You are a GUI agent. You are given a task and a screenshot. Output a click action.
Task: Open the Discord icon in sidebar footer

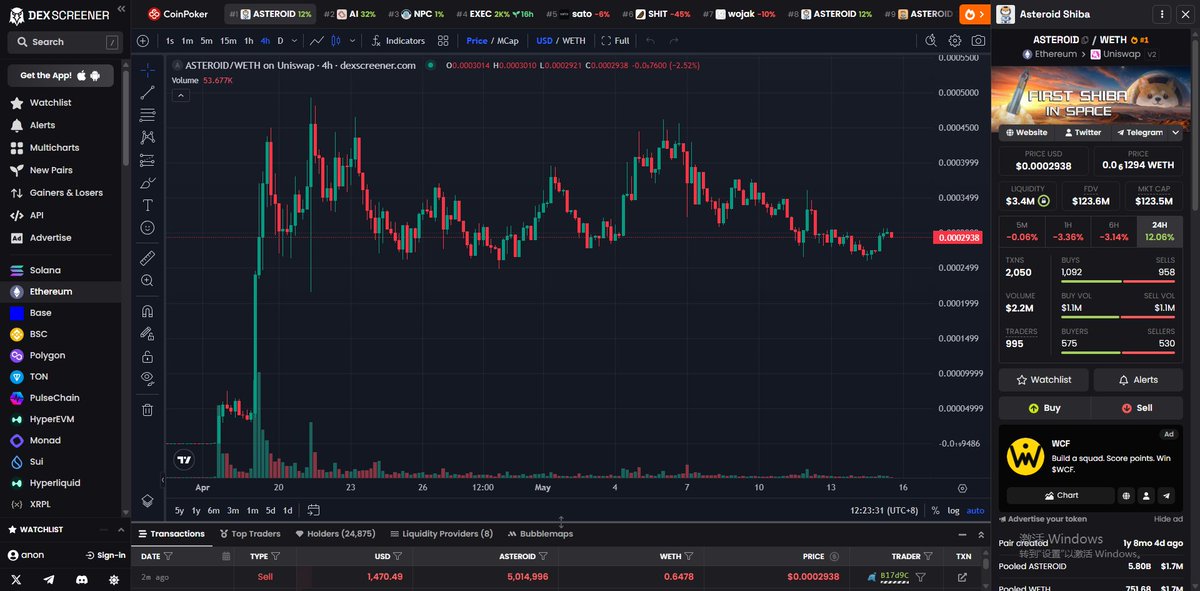pos(81,579)
